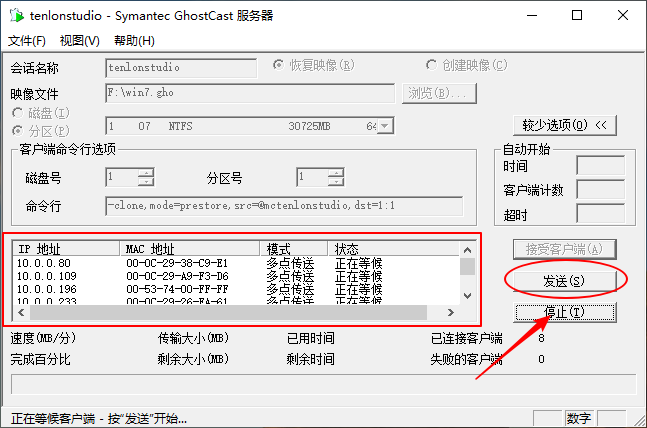Increase the 分区号 spinner value

[336, 173]
